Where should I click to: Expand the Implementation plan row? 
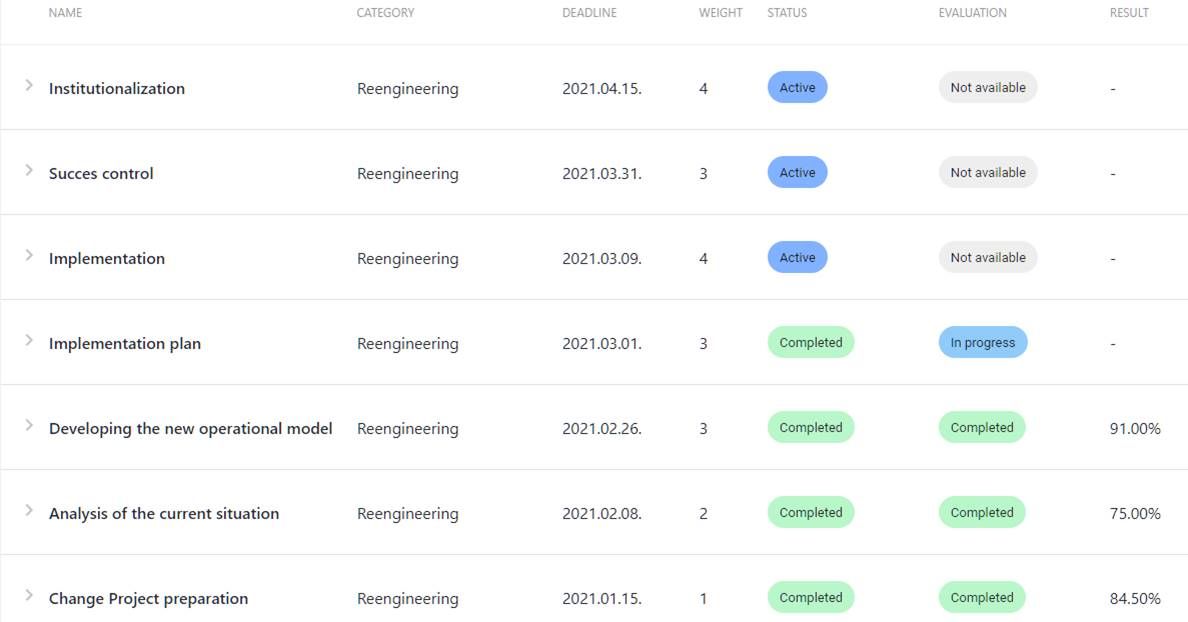(29, 341)
